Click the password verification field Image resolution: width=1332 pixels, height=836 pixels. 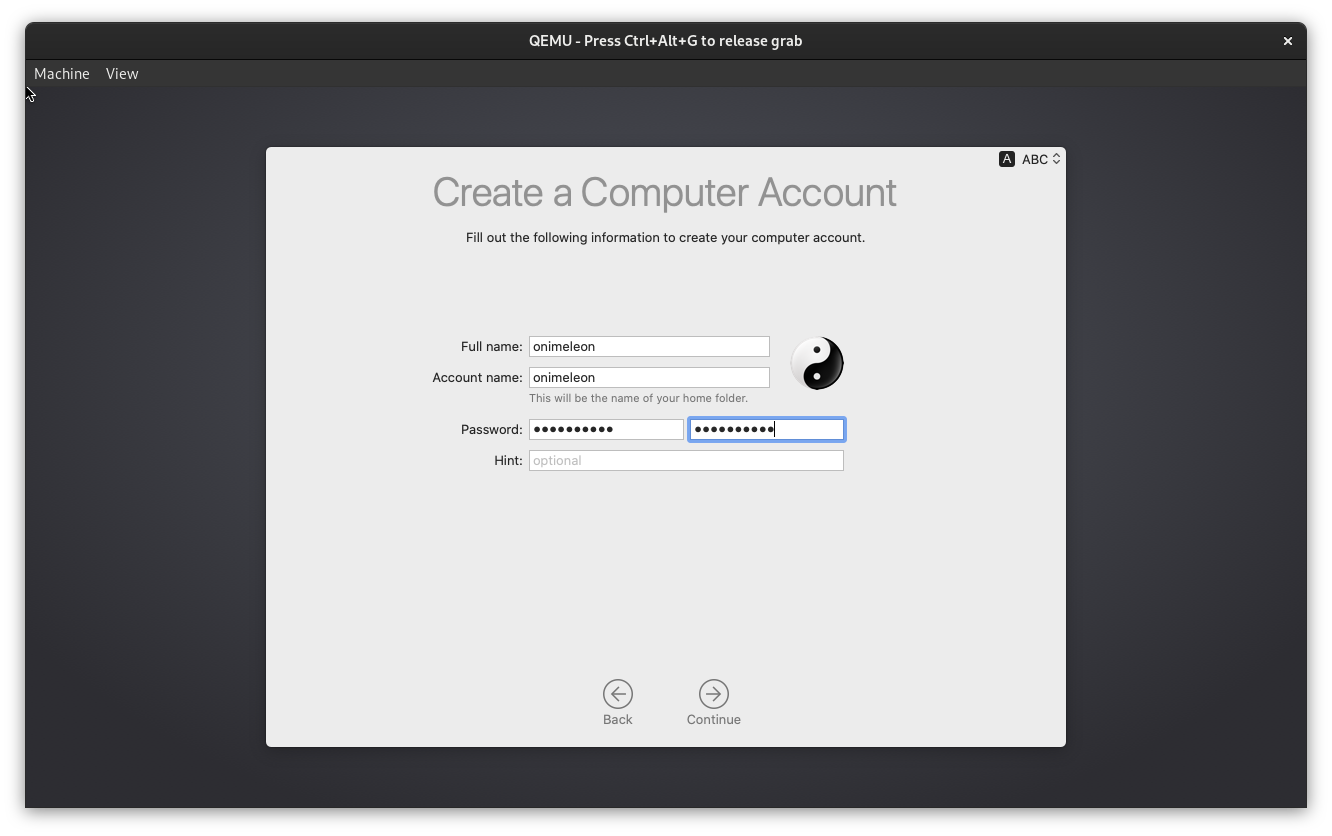766,429
